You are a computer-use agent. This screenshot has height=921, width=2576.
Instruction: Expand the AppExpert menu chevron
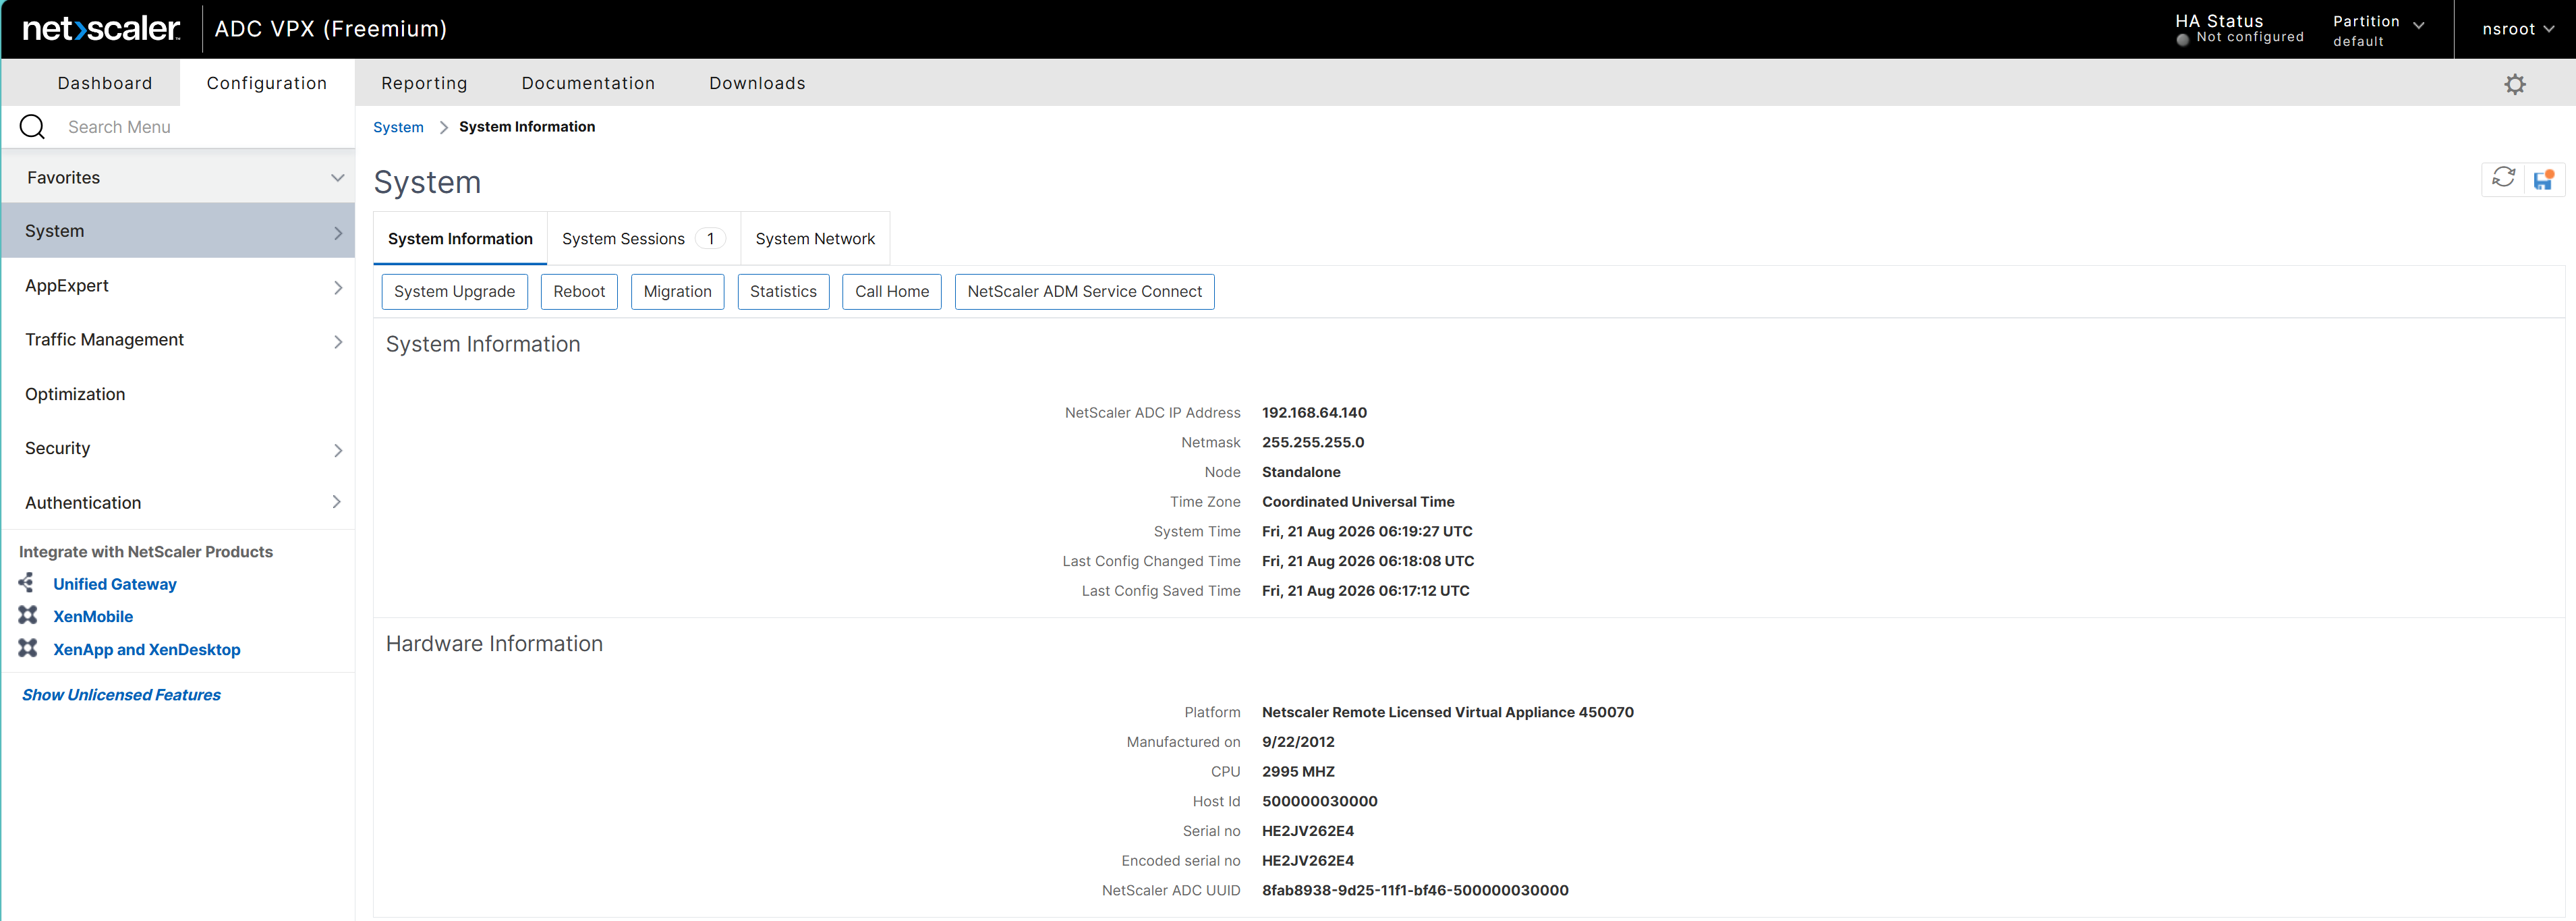pos(338,288)
